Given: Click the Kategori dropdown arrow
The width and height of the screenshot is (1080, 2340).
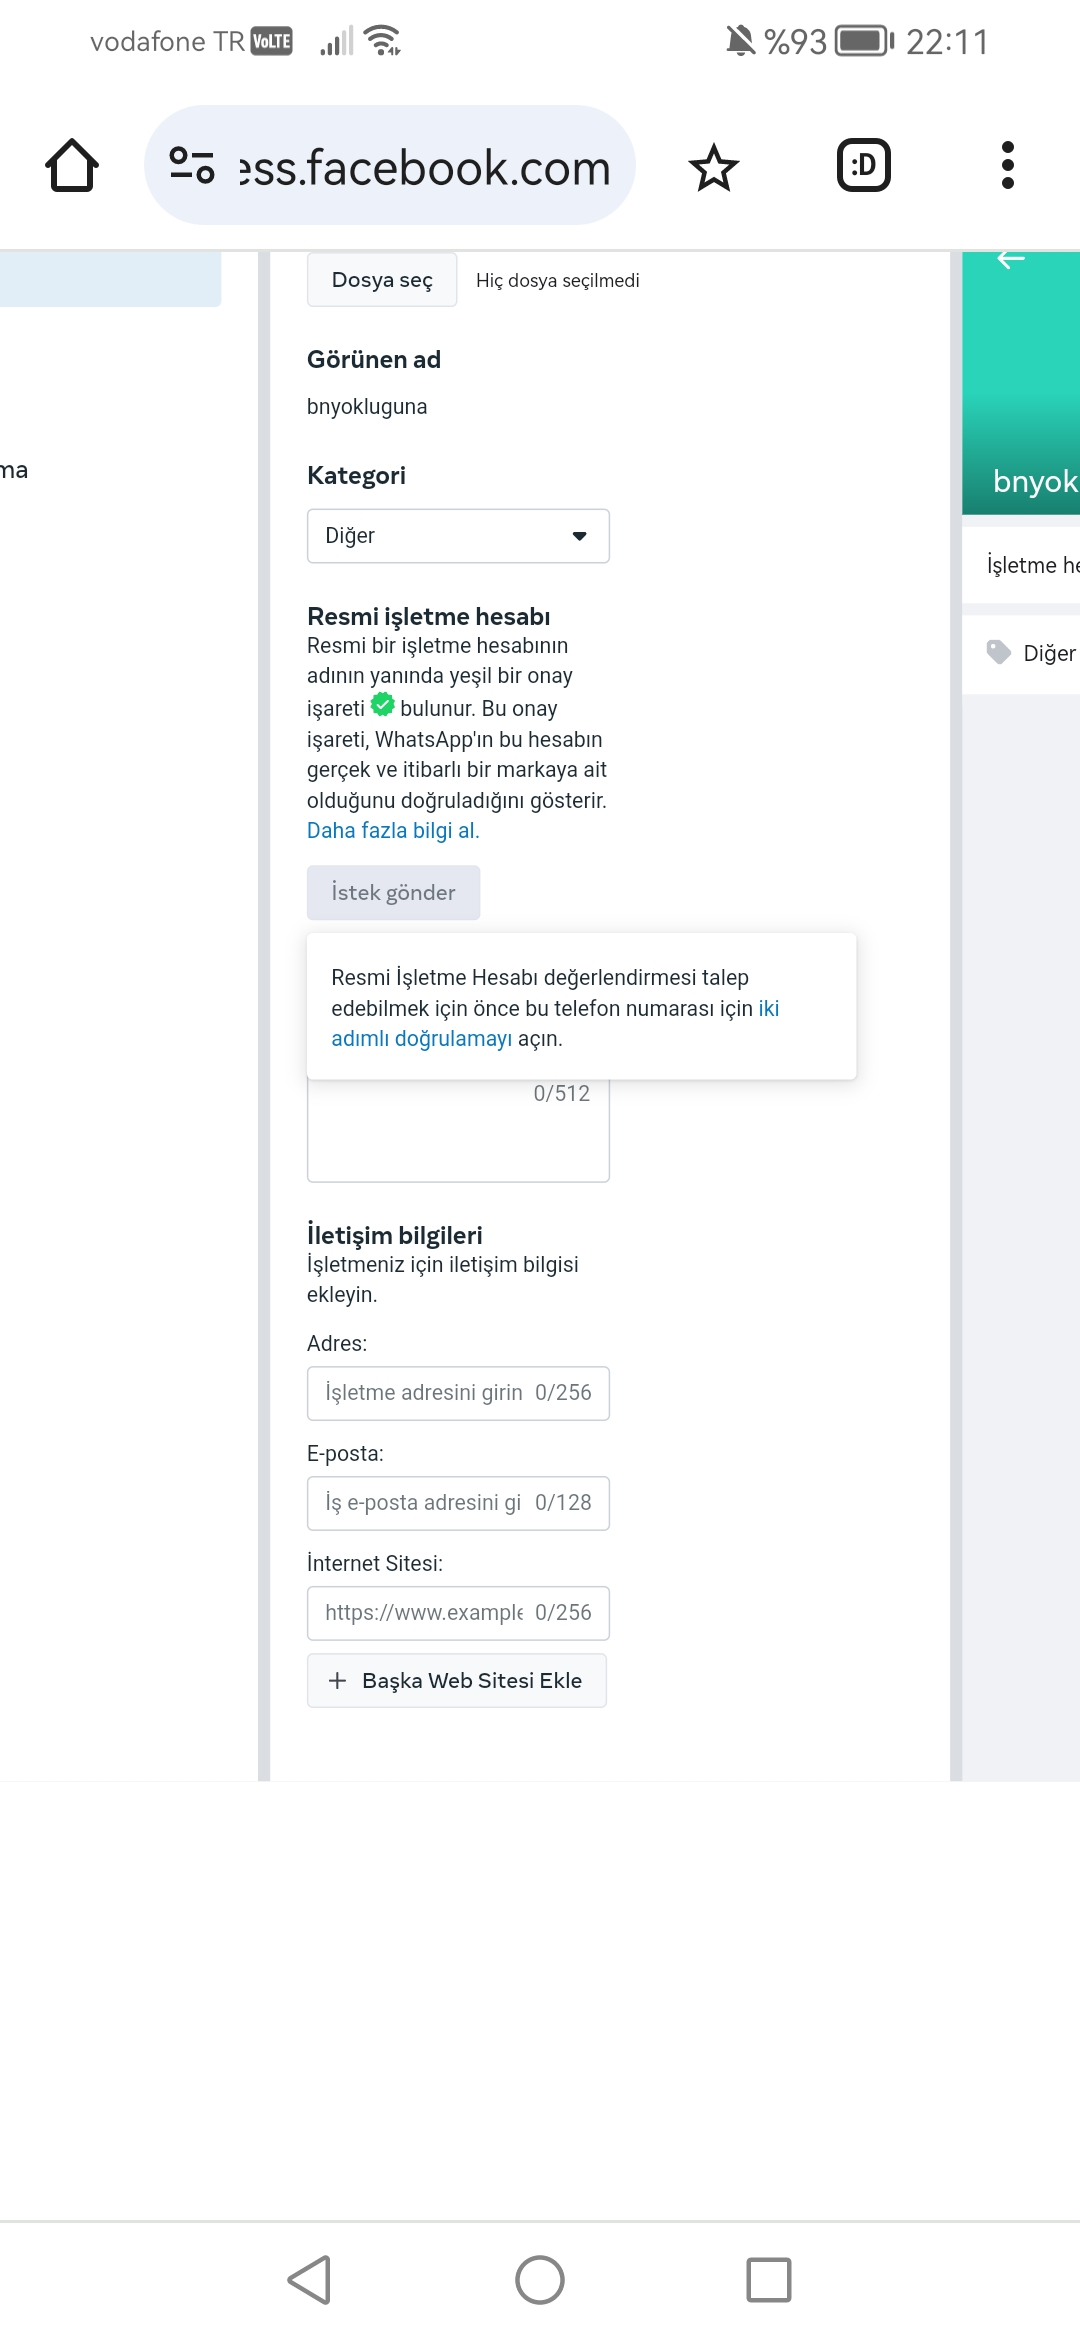Looking at the screenshot, I should click(579, 536).
